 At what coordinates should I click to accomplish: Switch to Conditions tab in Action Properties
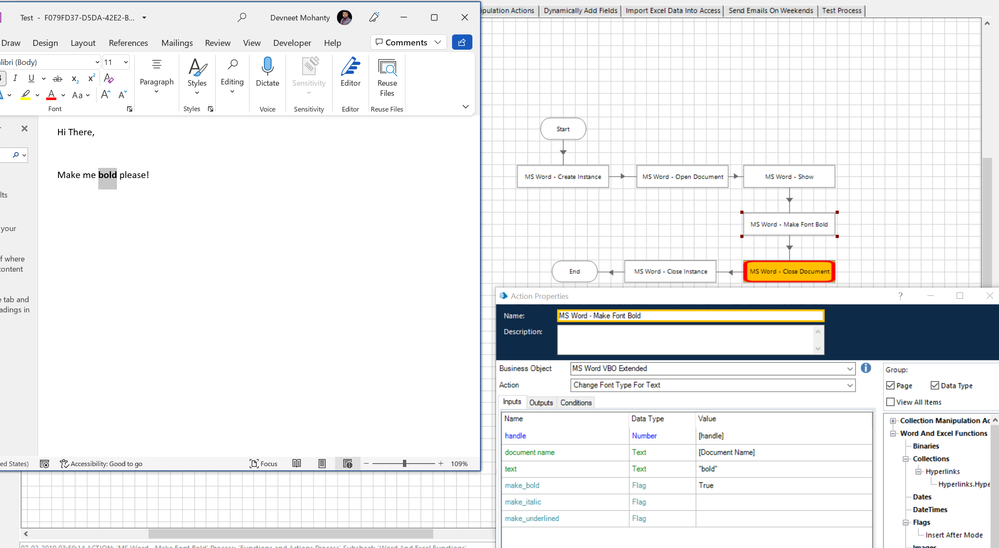click(x=576, y=403)
